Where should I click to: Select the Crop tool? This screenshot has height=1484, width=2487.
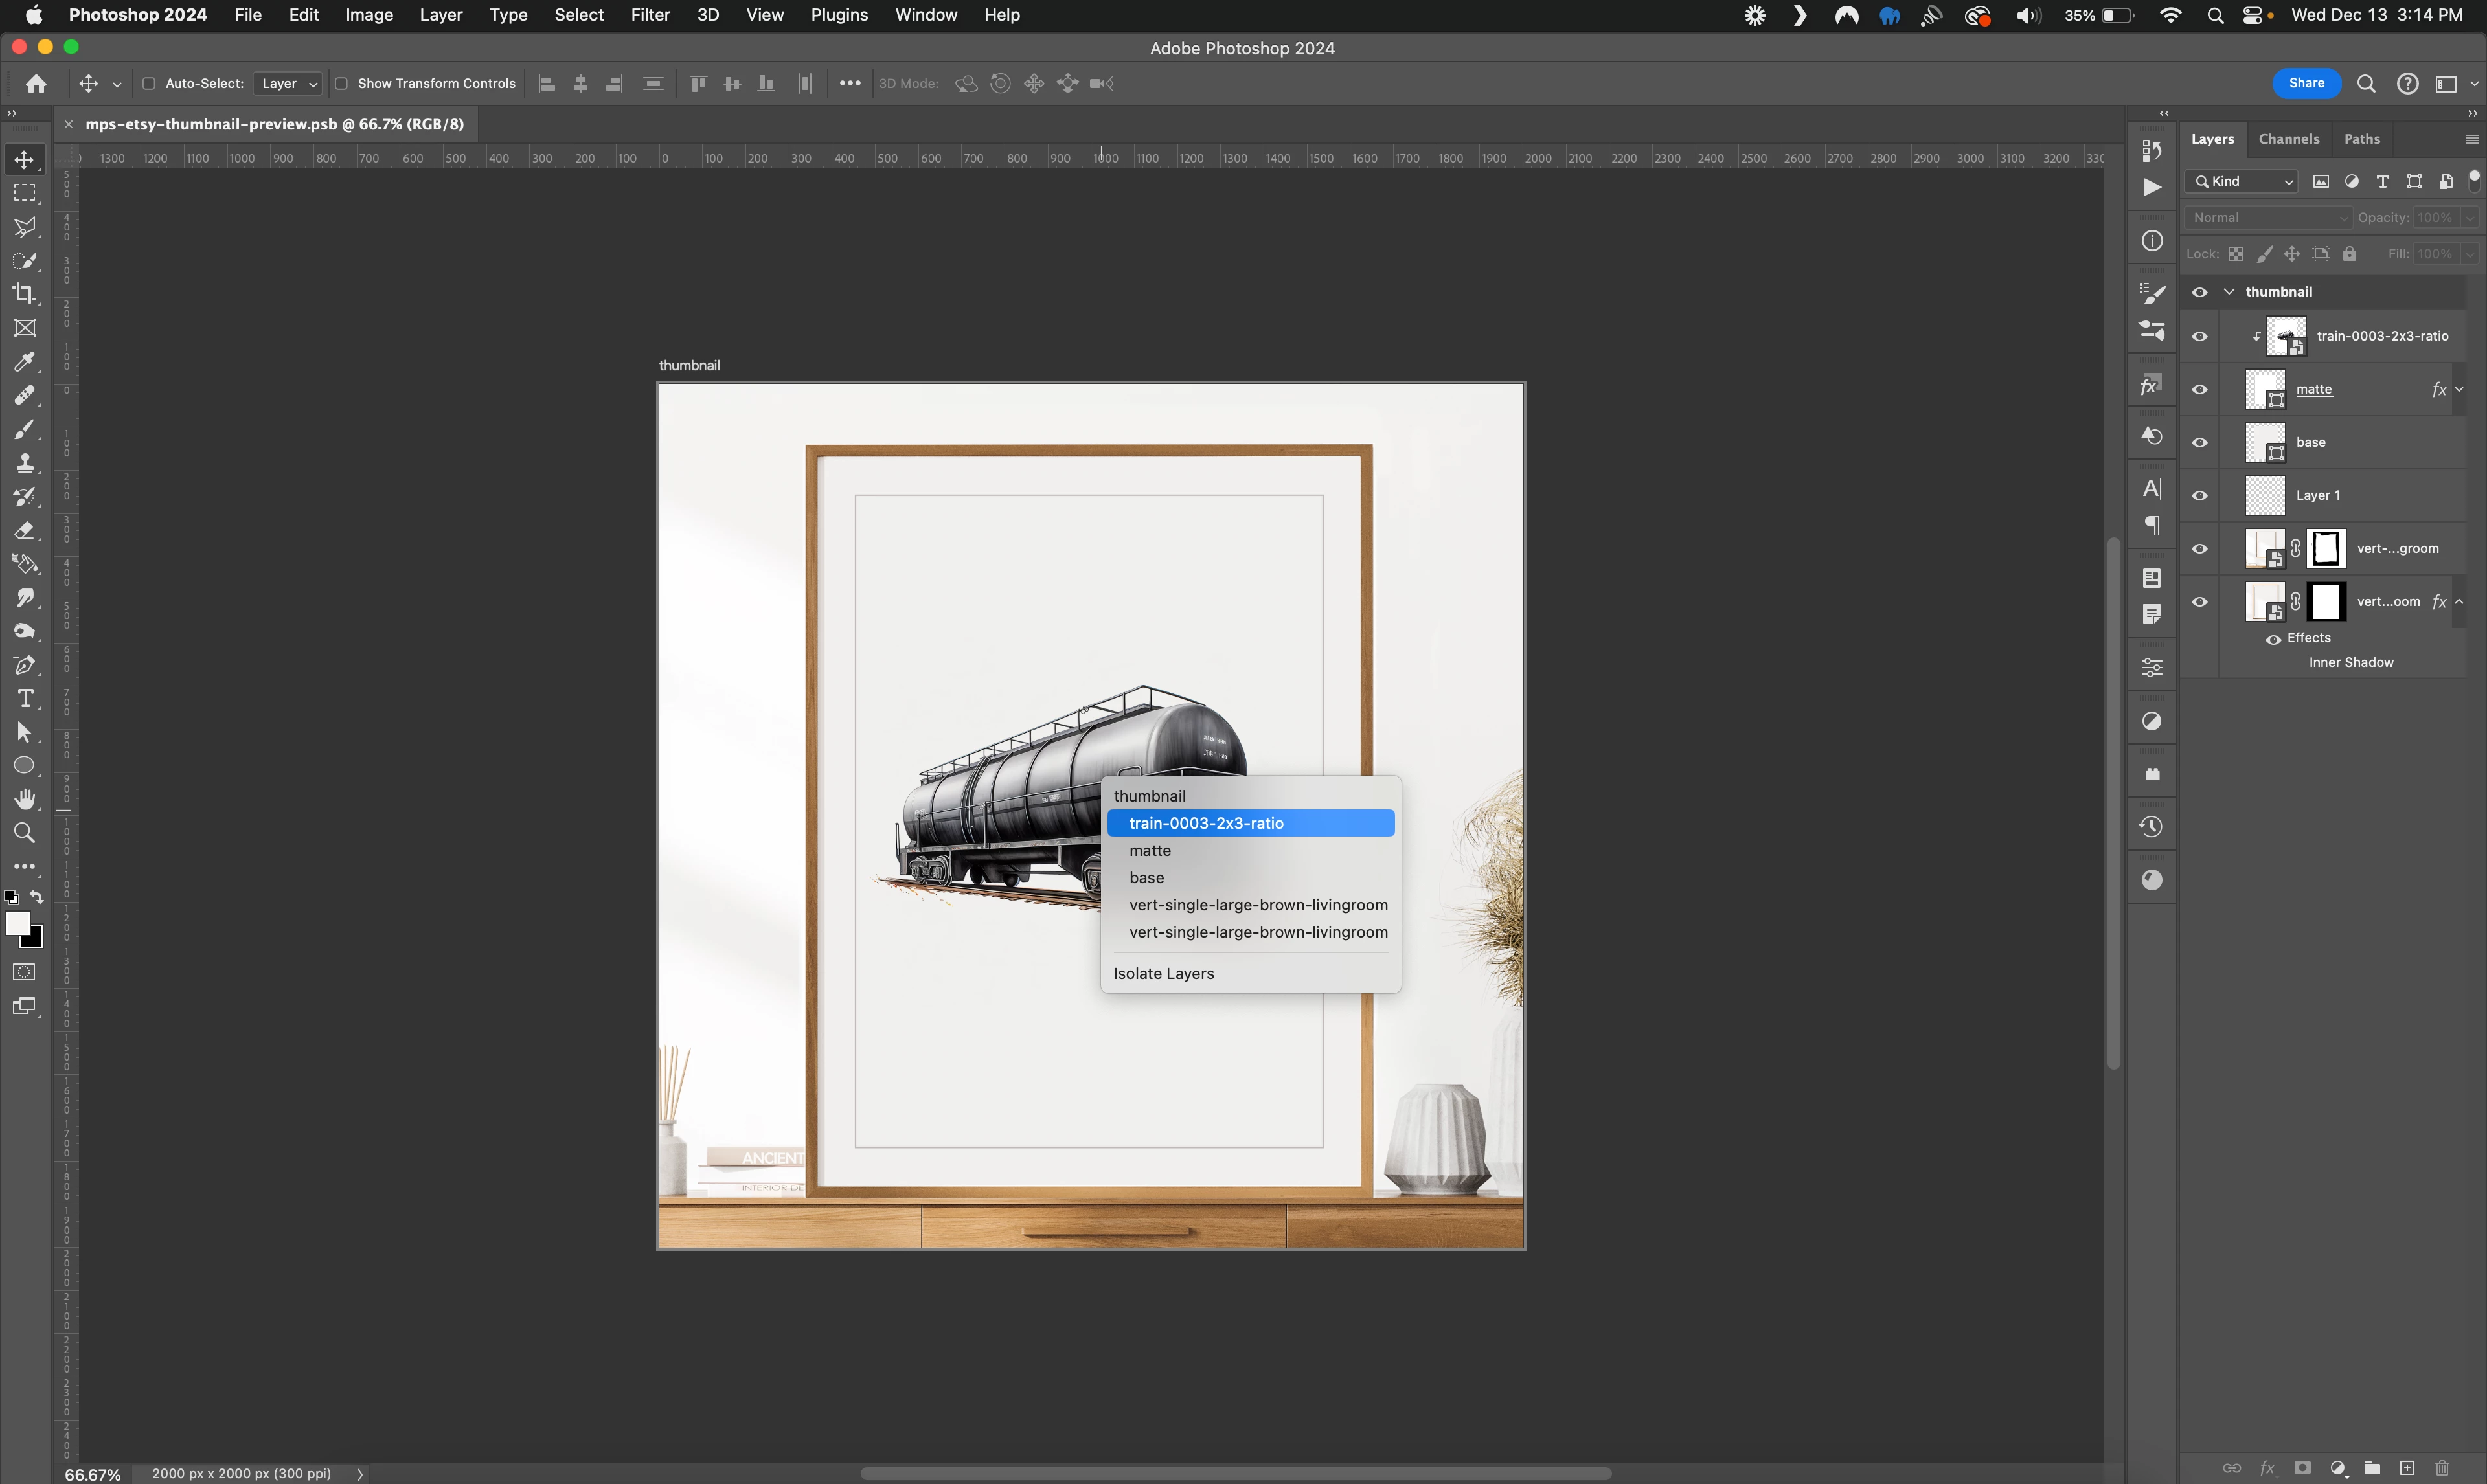(x=25, y=294)
